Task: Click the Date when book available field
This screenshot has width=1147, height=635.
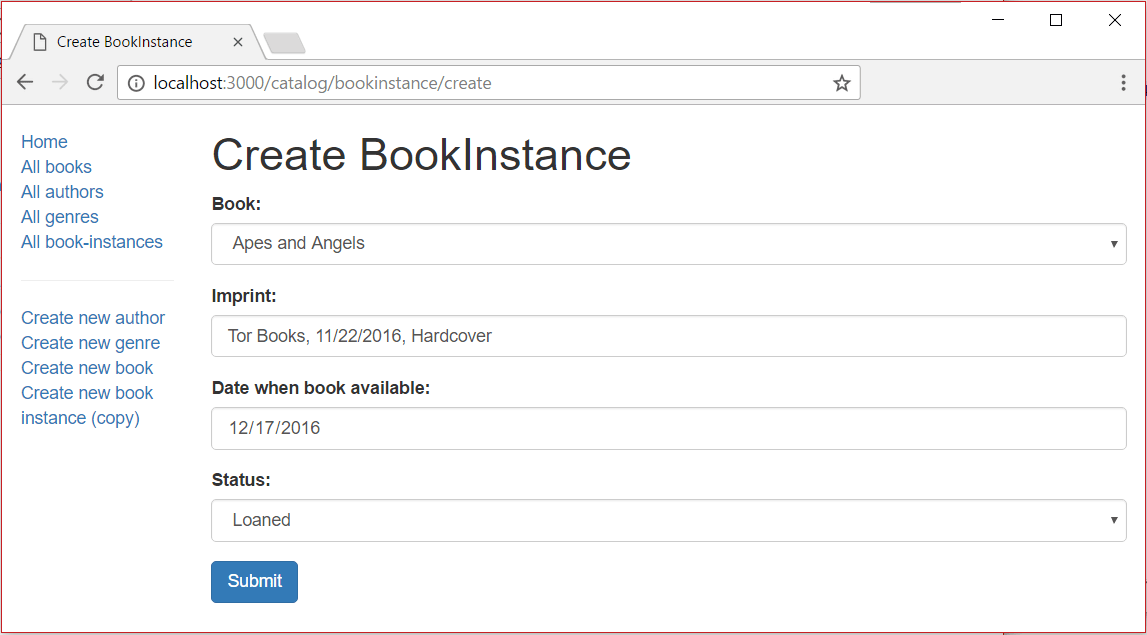Action: click(668, 428)
